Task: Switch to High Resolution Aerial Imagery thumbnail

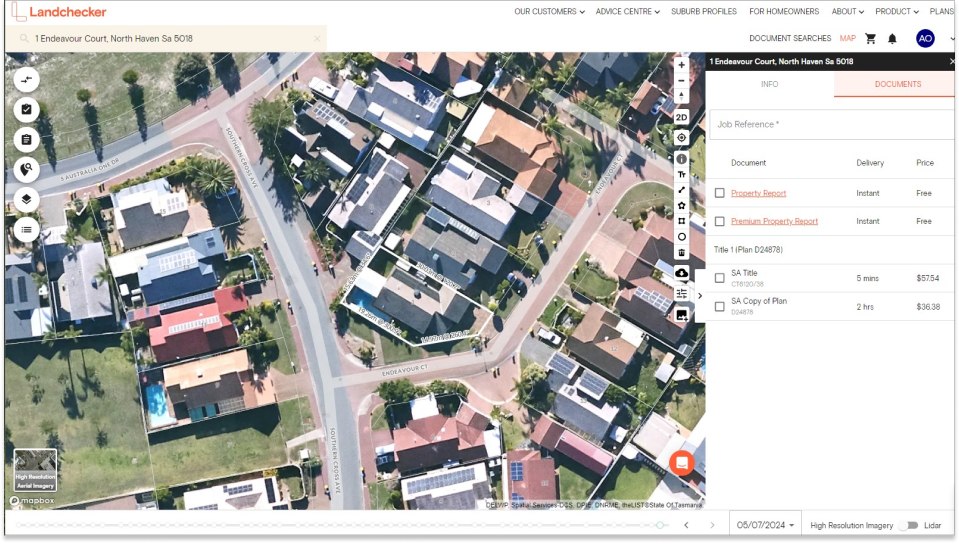Action: [35, 470]
